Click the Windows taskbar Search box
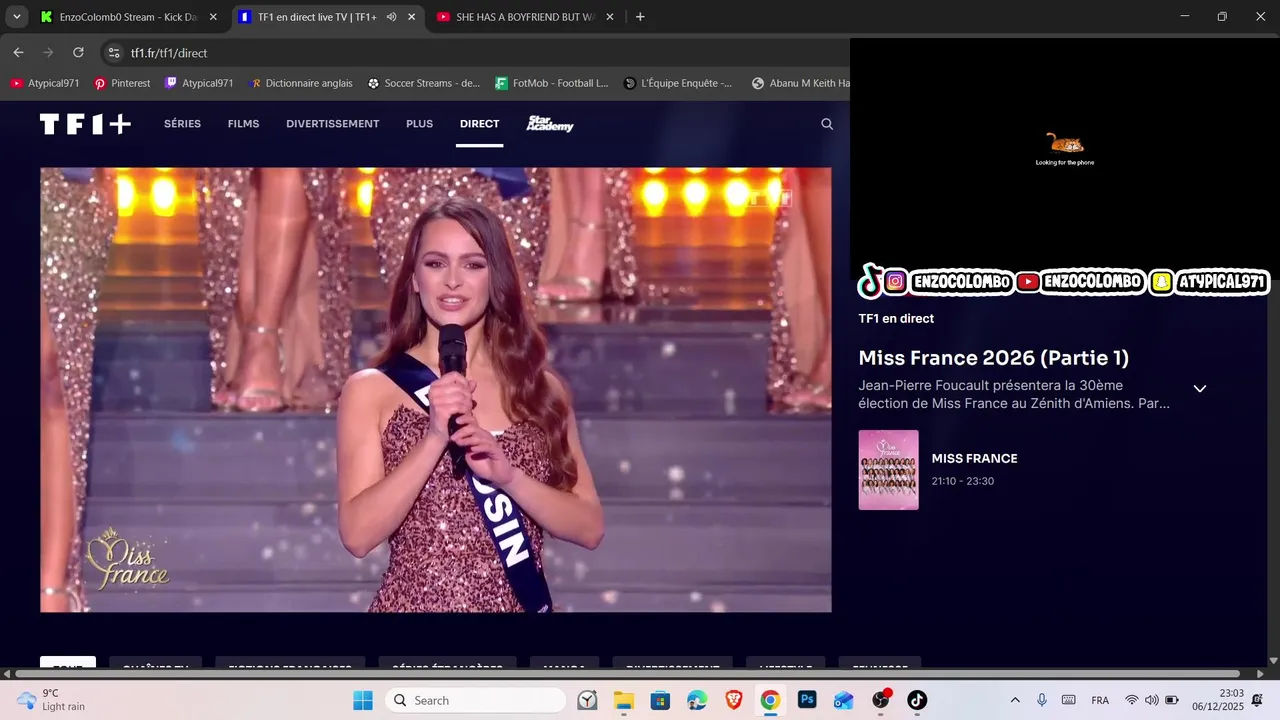 point(475,700)
